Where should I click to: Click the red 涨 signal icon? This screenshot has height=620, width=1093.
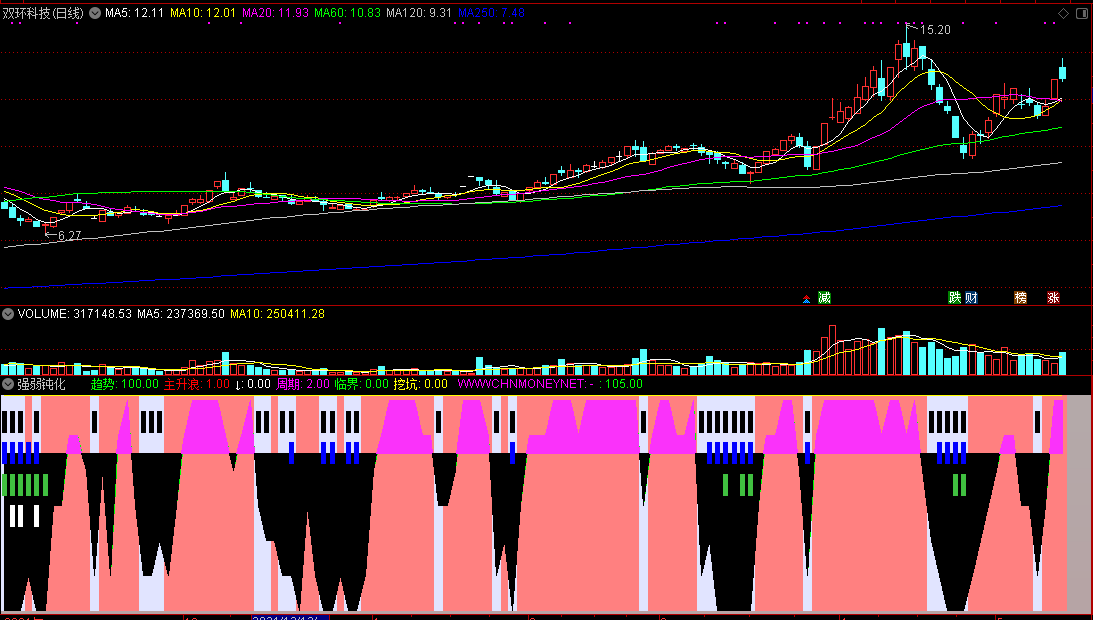[1053, 298]
